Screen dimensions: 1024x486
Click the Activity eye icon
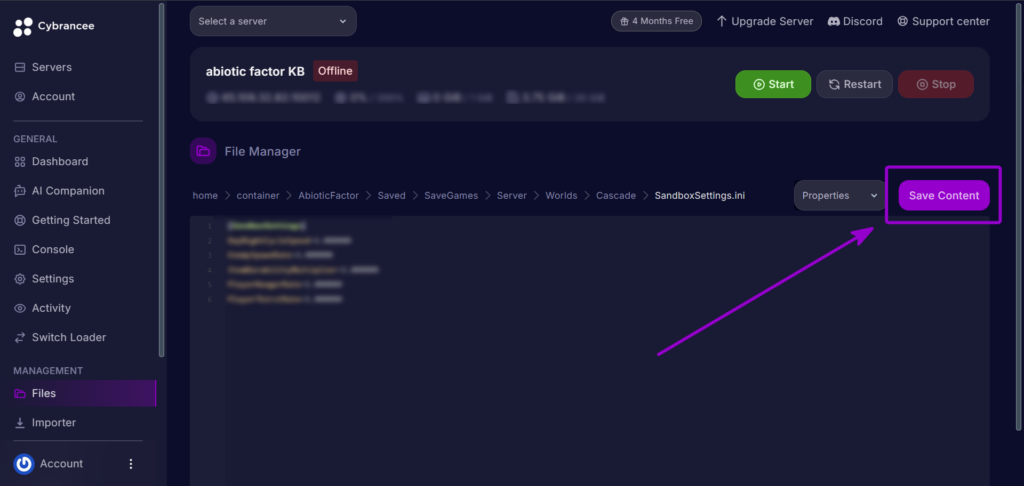tap(20, 308)
